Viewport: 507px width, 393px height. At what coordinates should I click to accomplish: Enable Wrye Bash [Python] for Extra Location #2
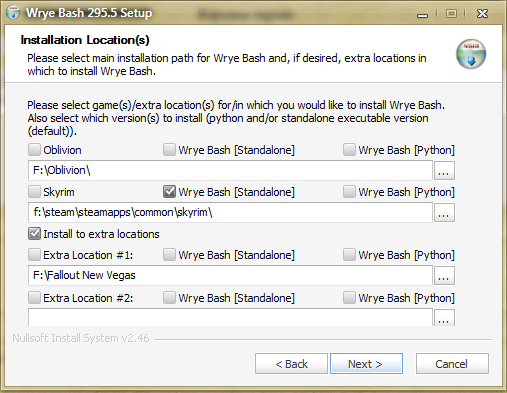tap(349, 298)
